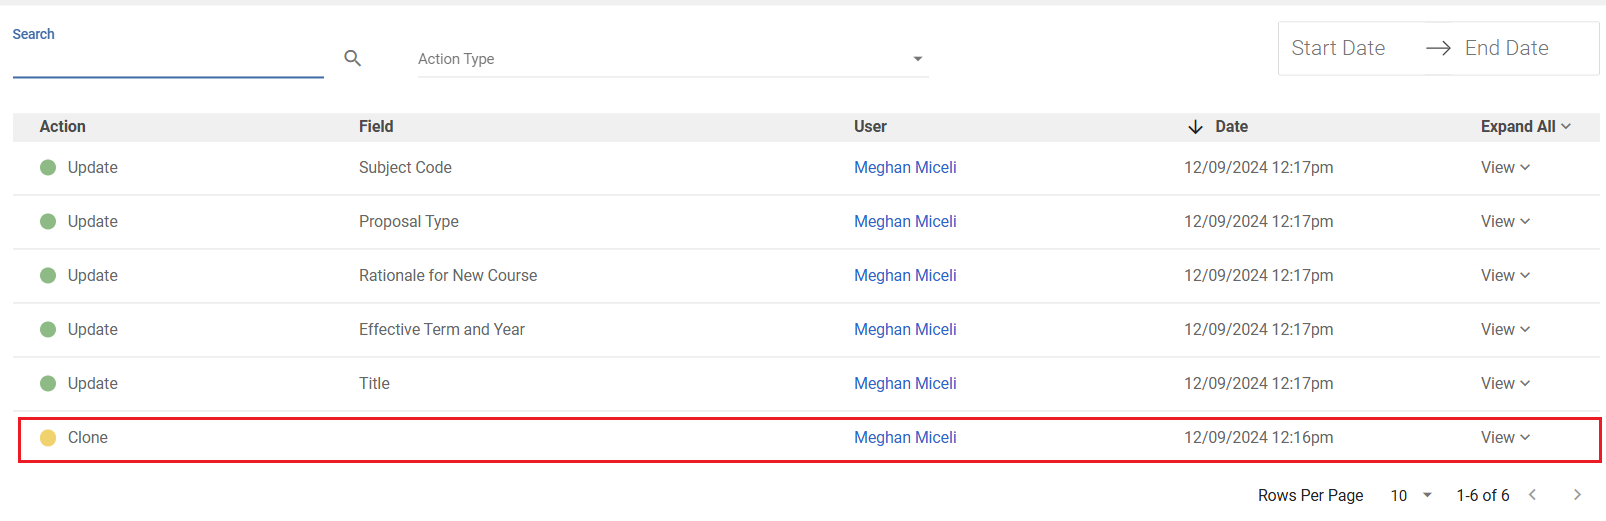Click the Clone action text

88,438
